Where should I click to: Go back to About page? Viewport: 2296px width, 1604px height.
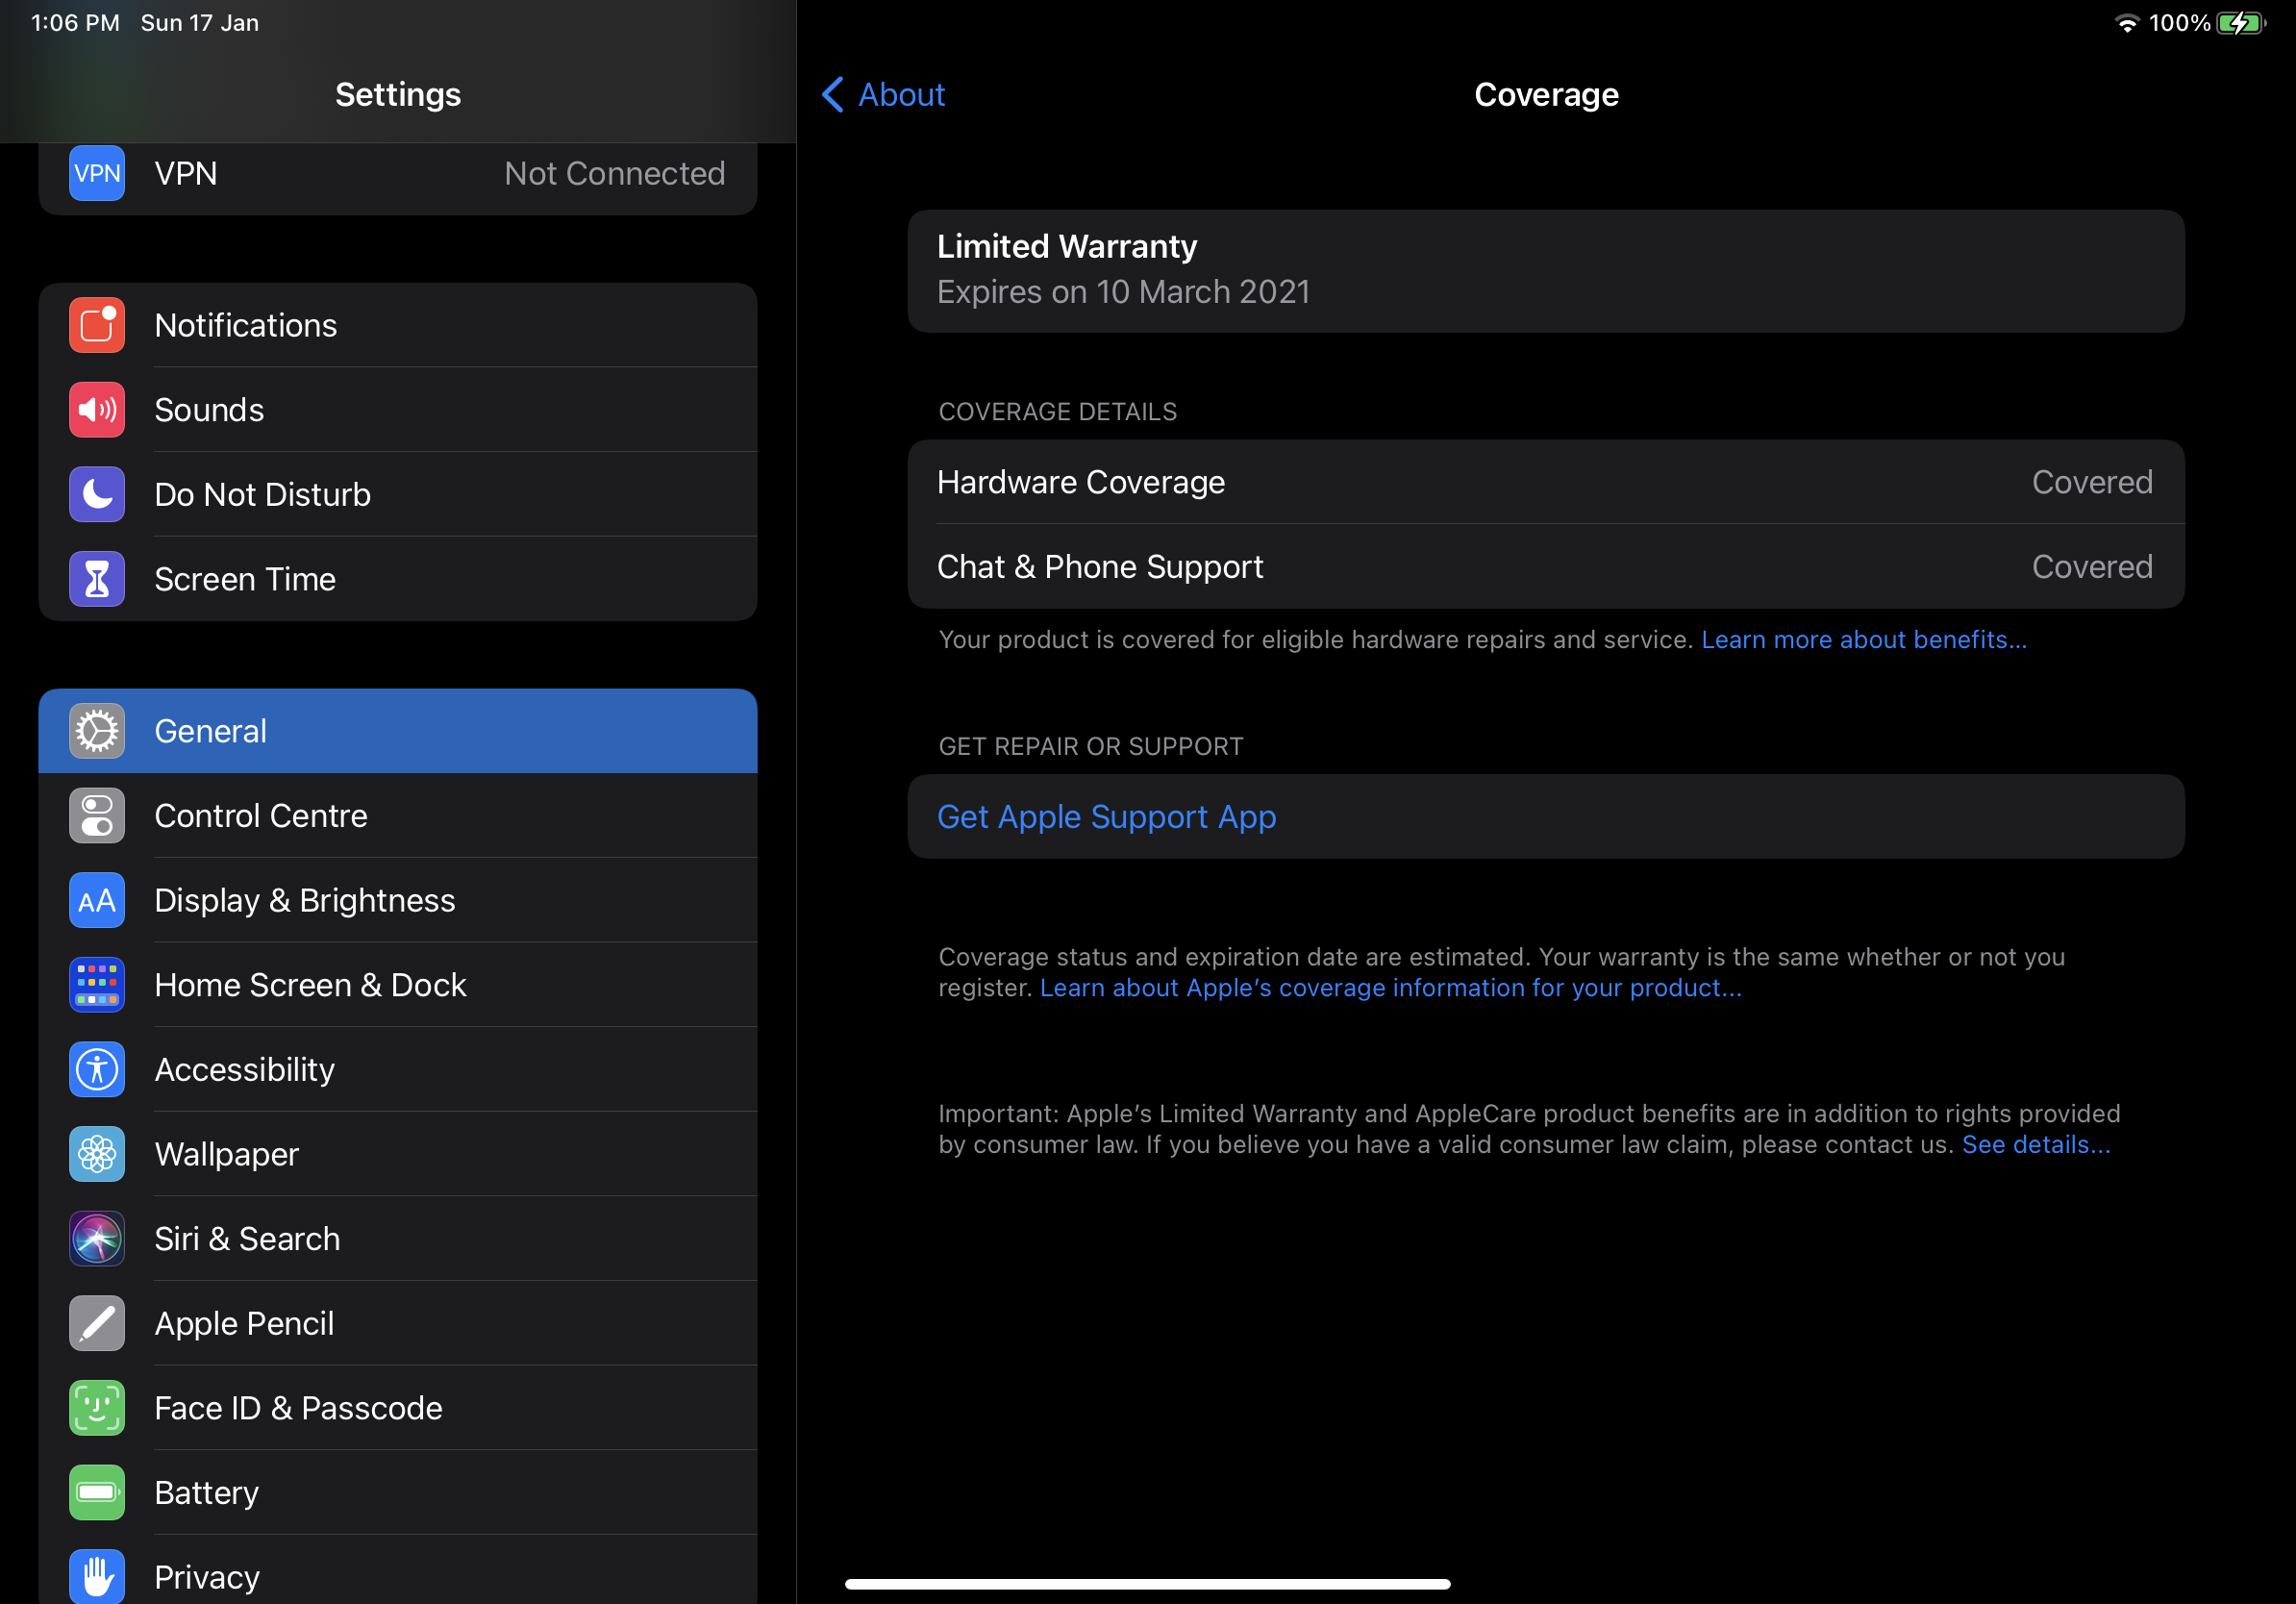point(883,94)
